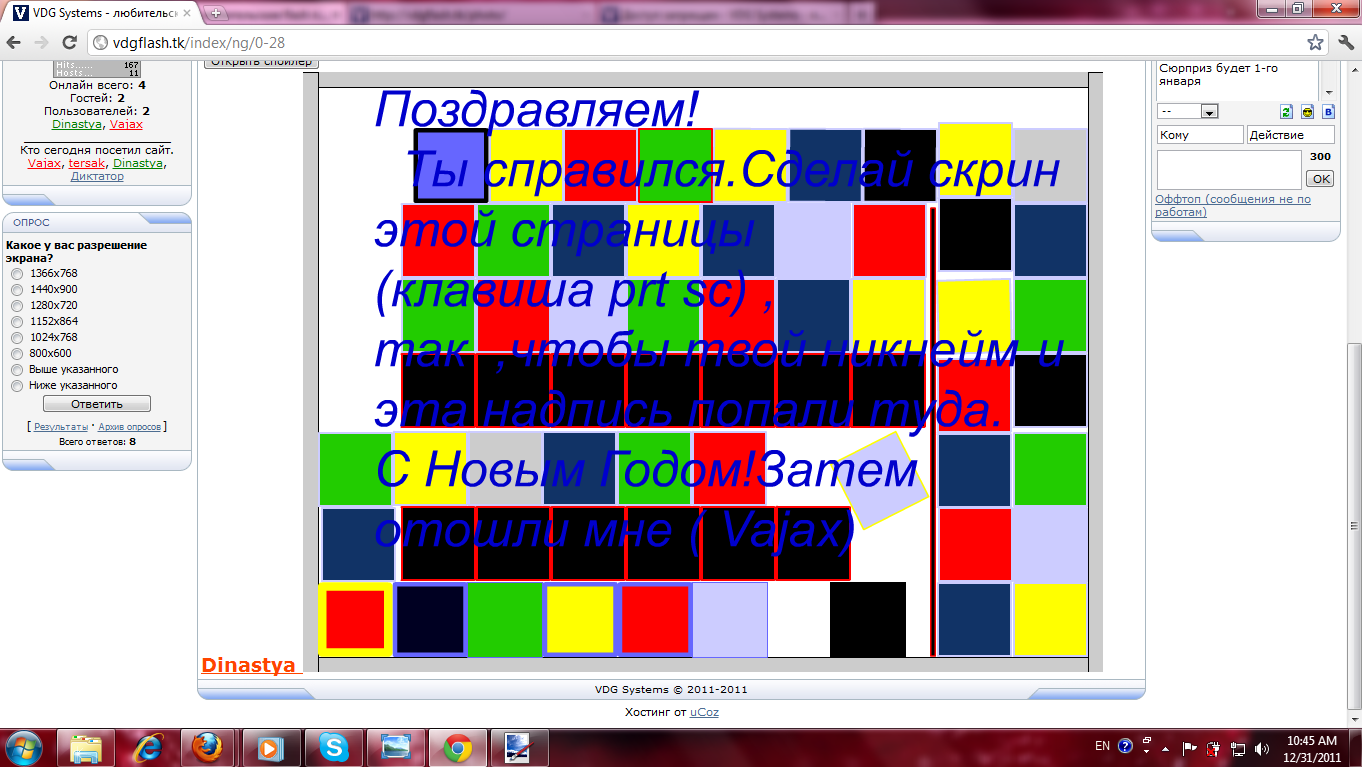
Task: Open Skype from the taskbar
Action: click(334, 747)
